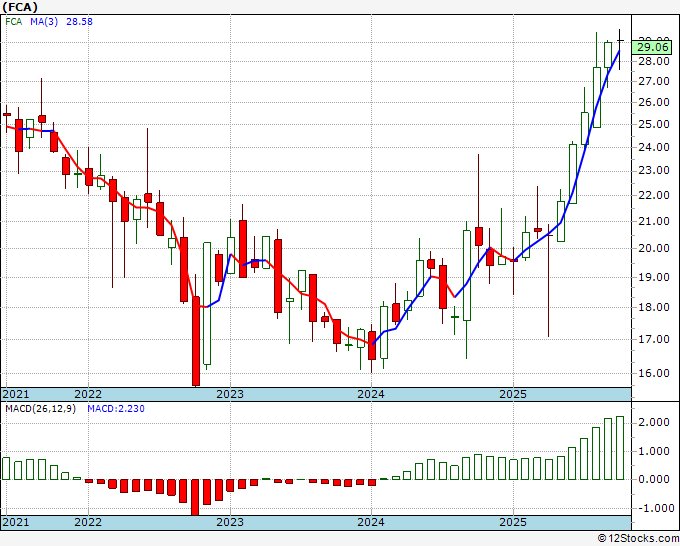This screenshot has height=546, width=680.
Task: Click 2025 on the MACD timeline
Action: pos(513,522)
